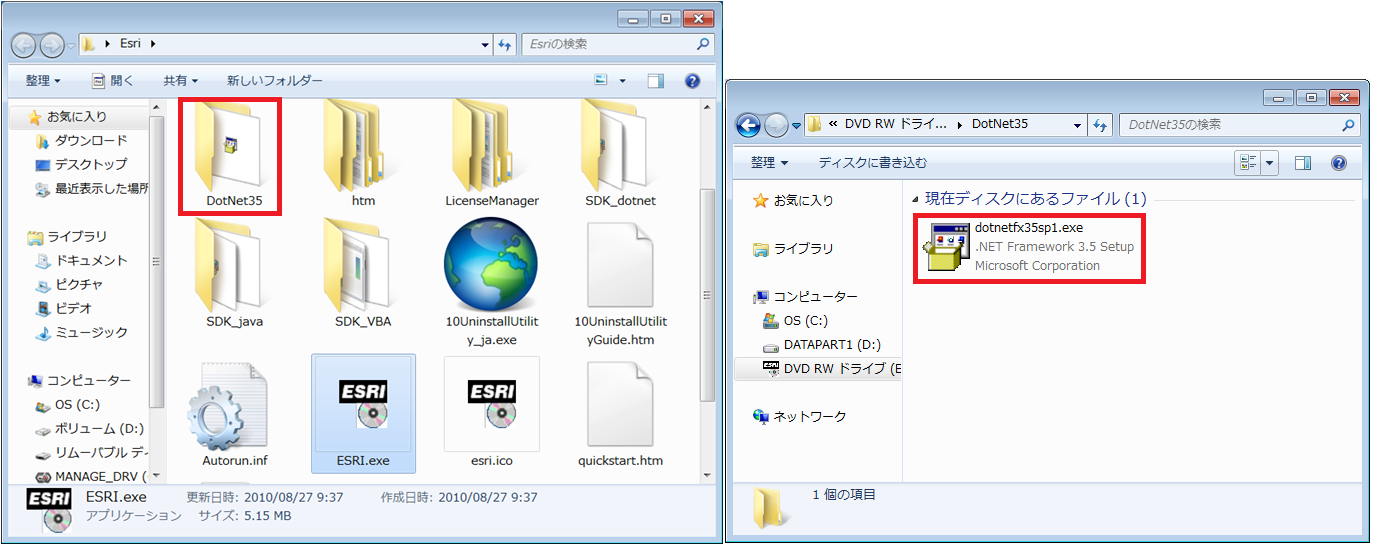
Task: Select ネットワーク in DotNet35 window sidebar
Action: [800, 416]
